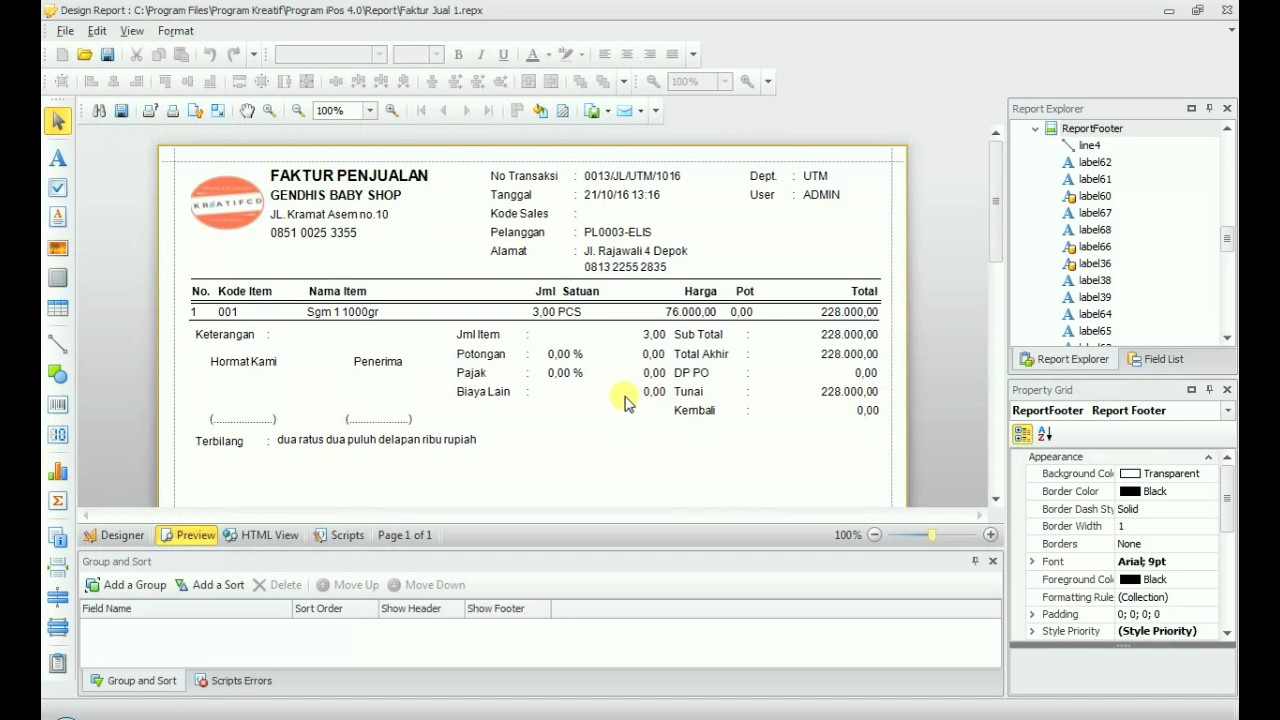
Task: Click the Export Document icon
Action: tap(591, 111)
